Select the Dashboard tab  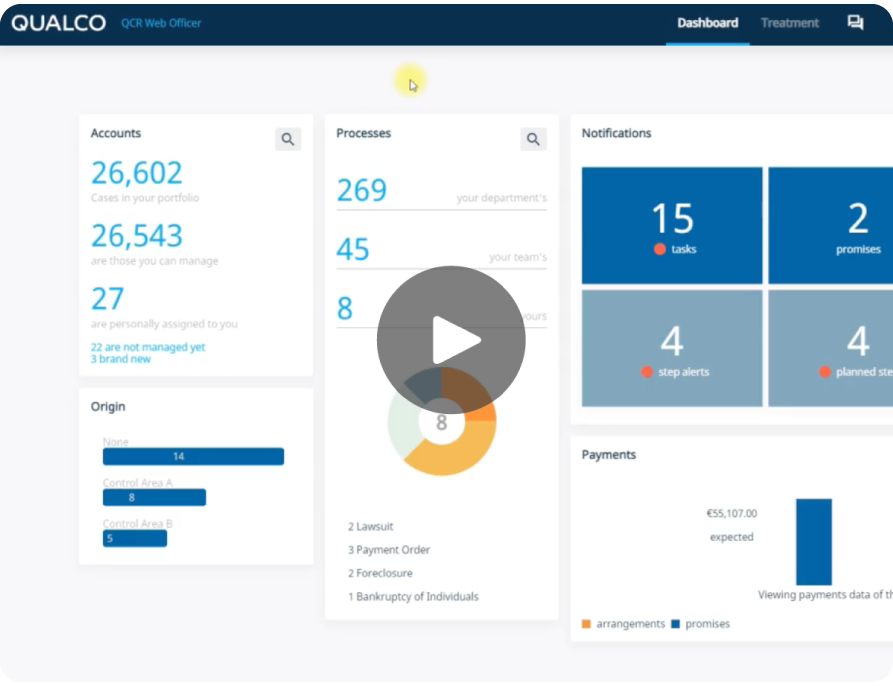point(707,22)
